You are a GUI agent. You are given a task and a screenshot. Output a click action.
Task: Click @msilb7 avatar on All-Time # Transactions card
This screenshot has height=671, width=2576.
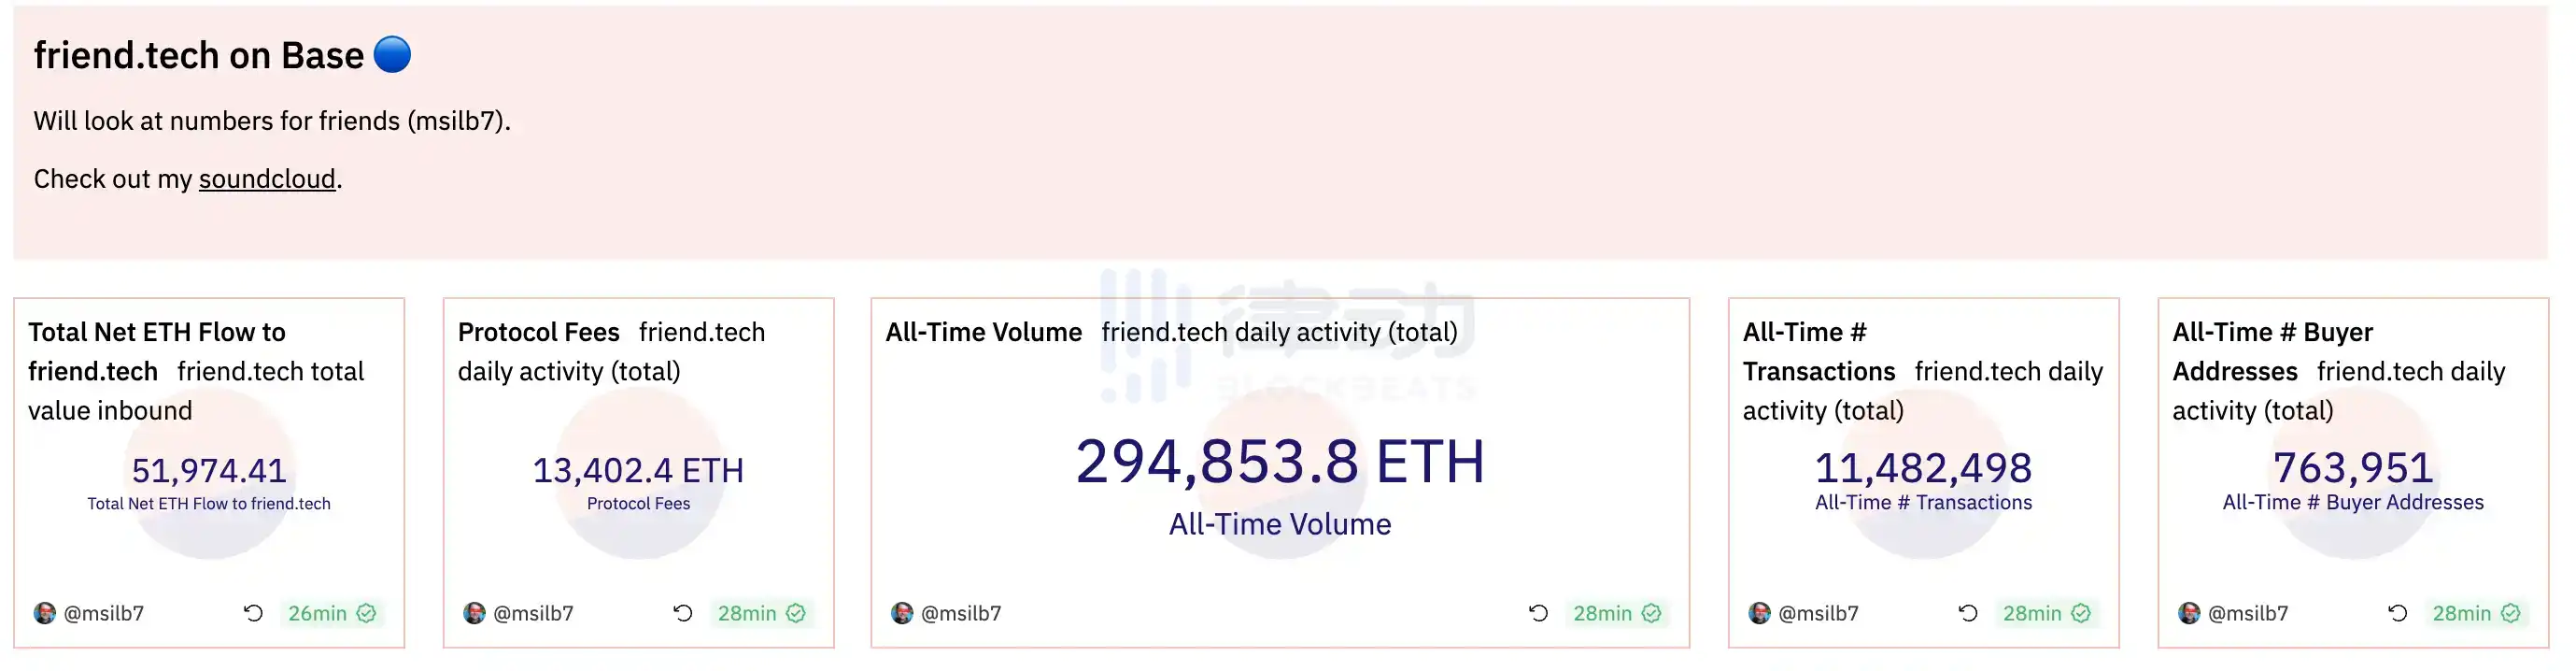tap(1759, 613)
